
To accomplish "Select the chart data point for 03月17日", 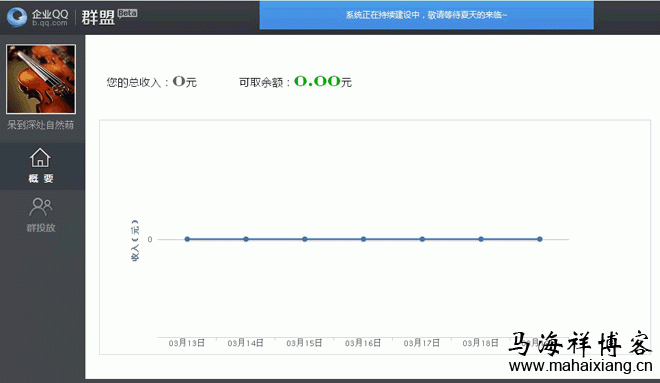I will (422, 239).
